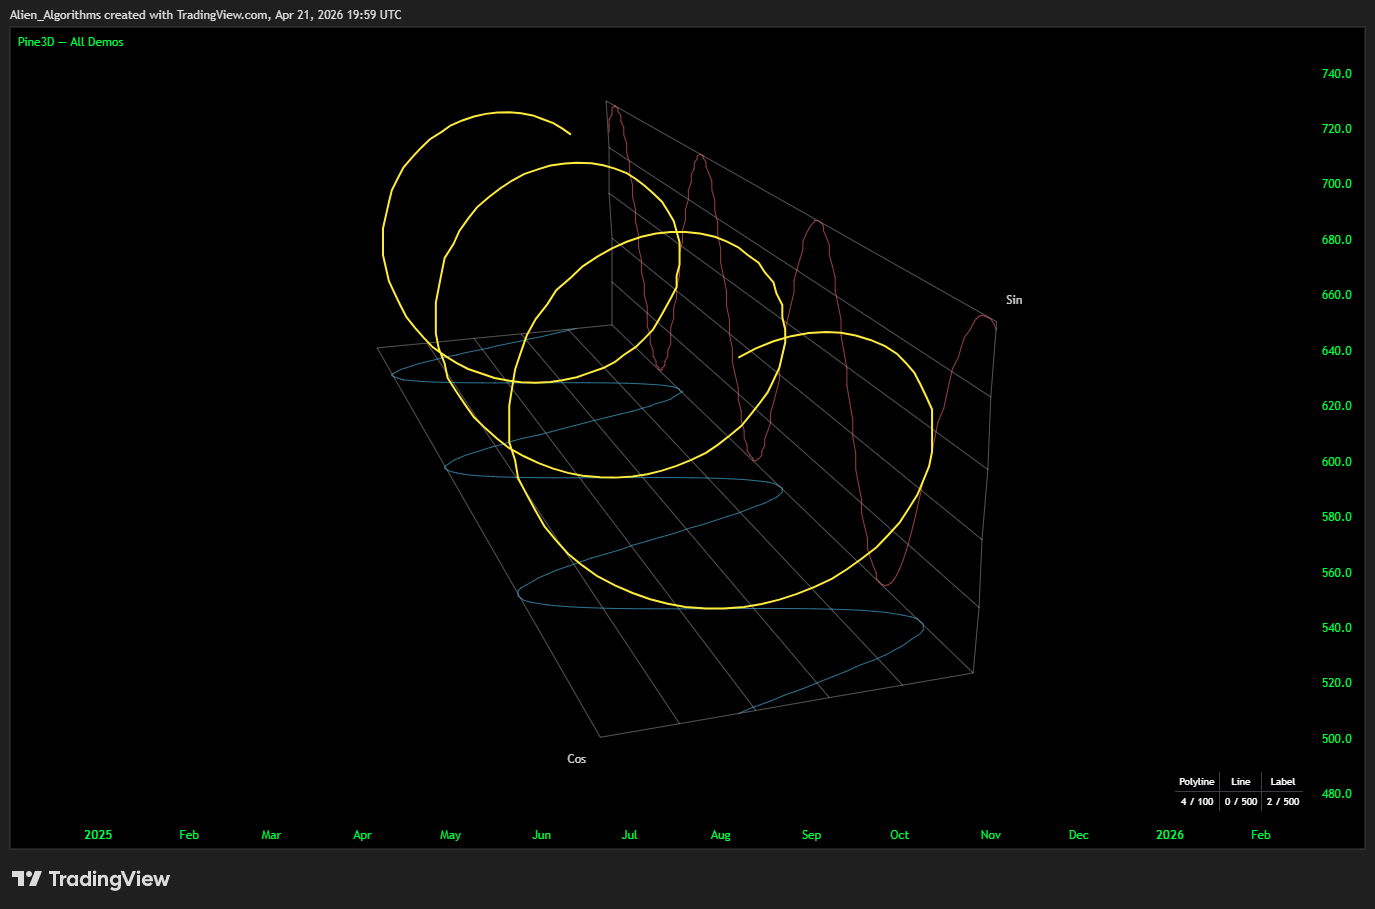Image resolution: width=1375 pixels, height=909 pixels.
Task: Click the 0 / 500 line count cell
Action: click(1241, 802)
